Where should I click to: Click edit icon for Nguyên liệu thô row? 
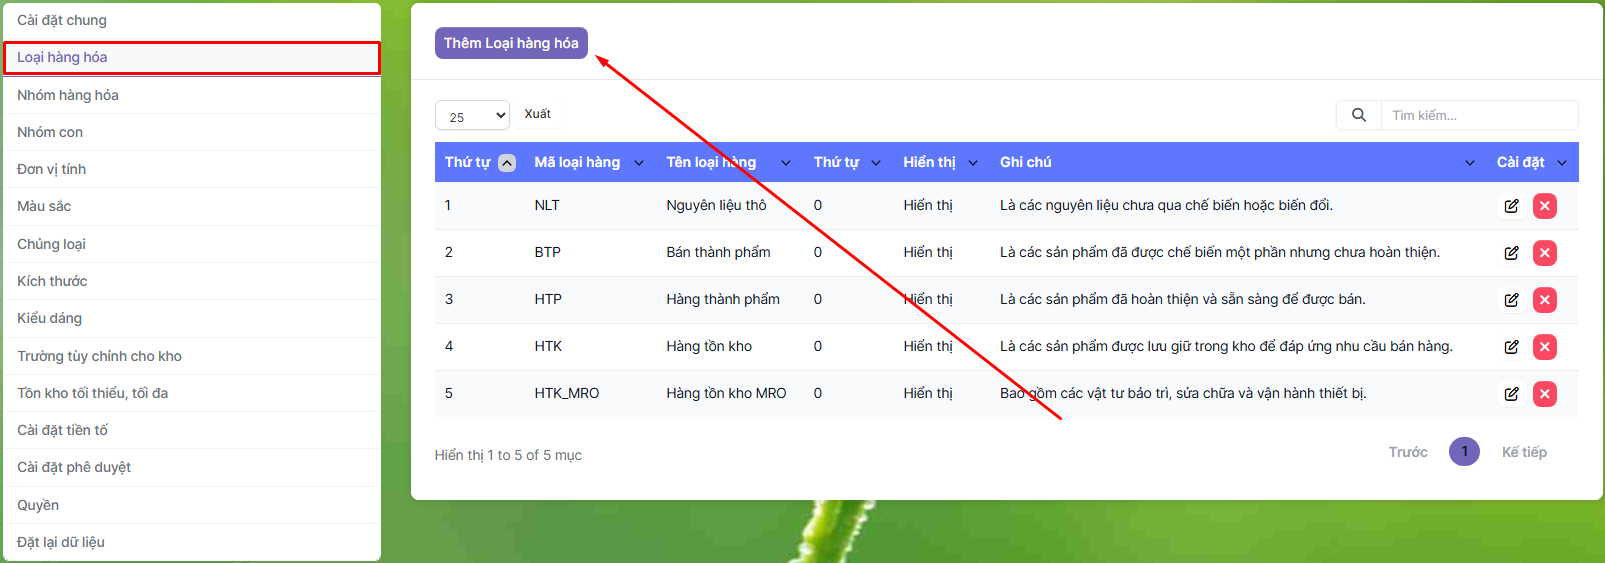tap(1511, 206)
